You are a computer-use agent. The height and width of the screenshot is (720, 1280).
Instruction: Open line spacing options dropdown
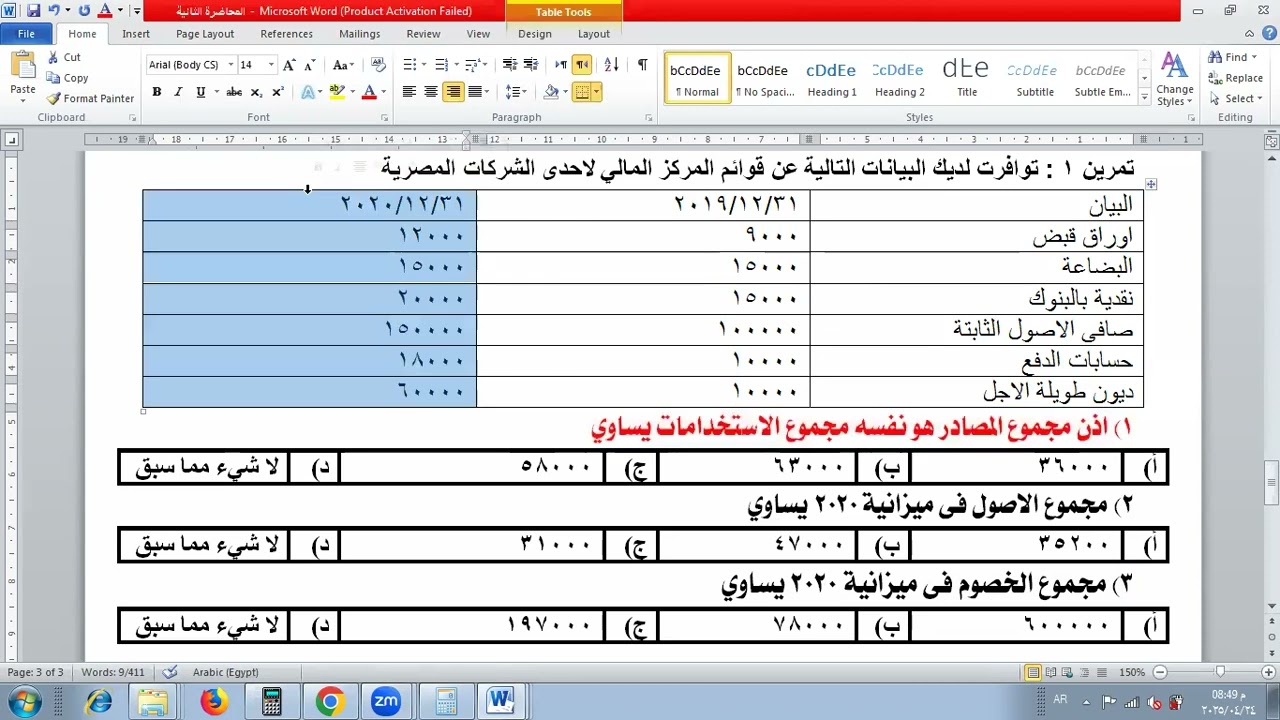[516, 92]
